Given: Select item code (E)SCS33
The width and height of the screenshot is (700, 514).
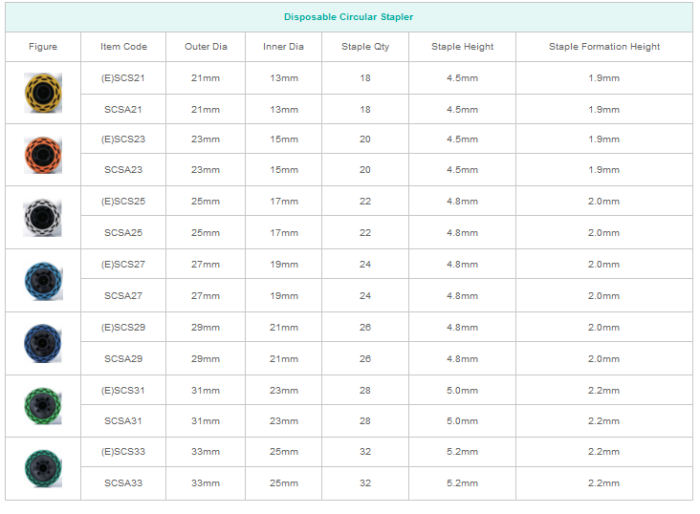Looking at the screenshot, I should point(124,452).
